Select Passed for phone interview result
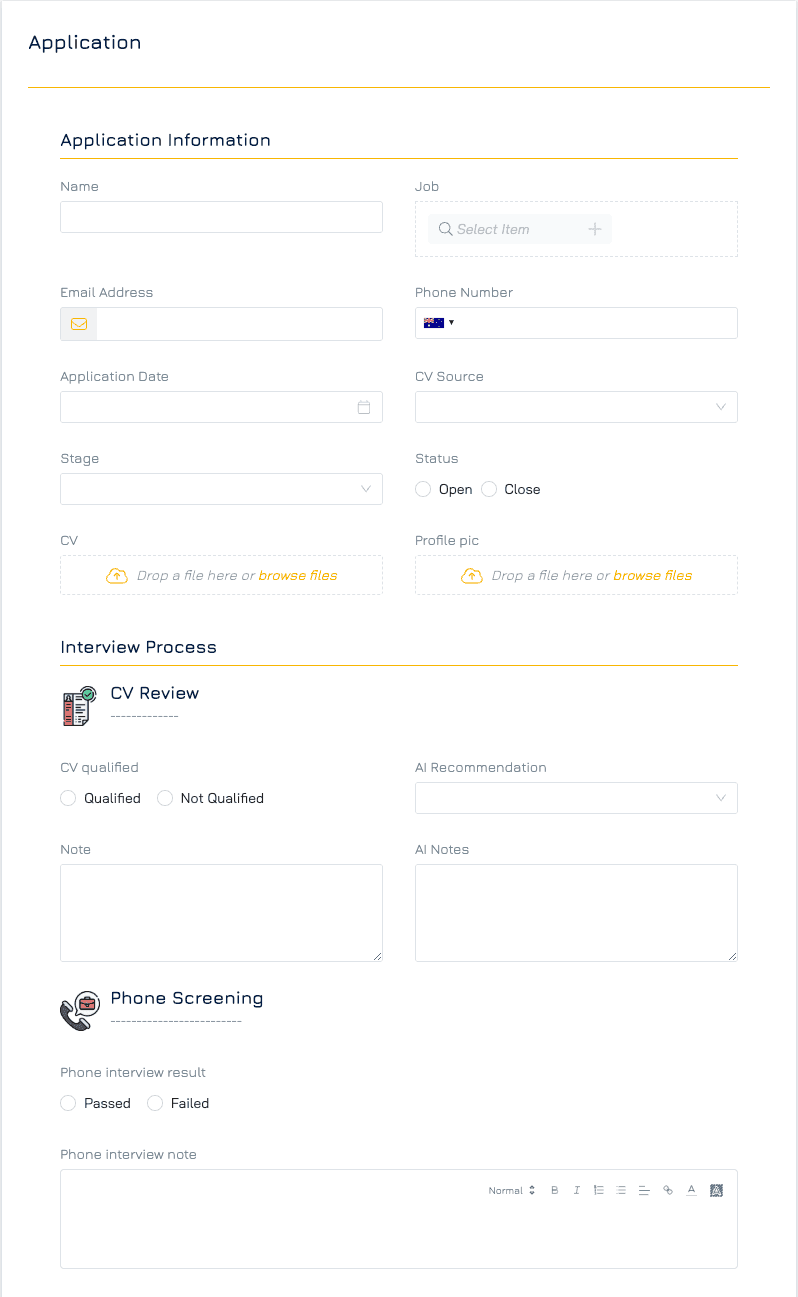This screenshot has height=1297, width=798. 68,1103
